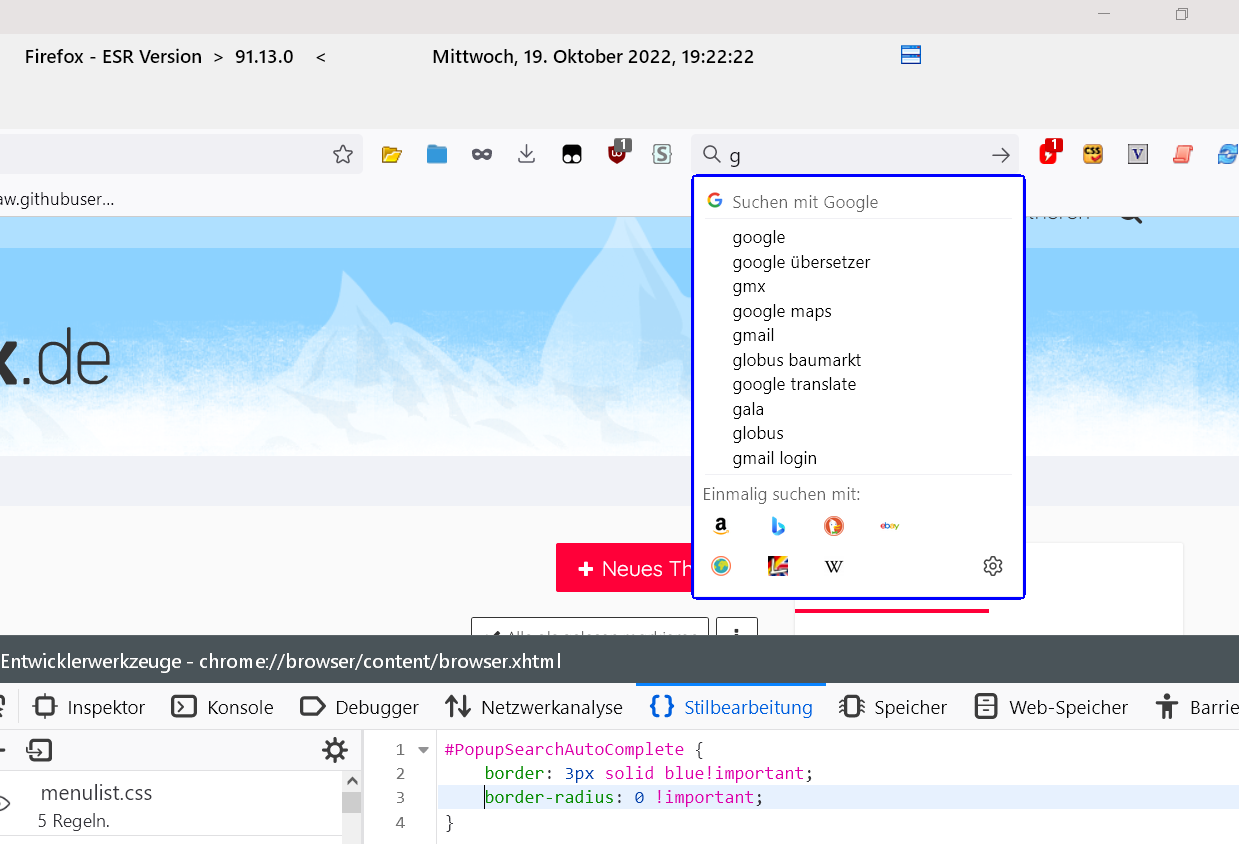
Task: Open the Speicher tab
Action: (x=893, y=707)
